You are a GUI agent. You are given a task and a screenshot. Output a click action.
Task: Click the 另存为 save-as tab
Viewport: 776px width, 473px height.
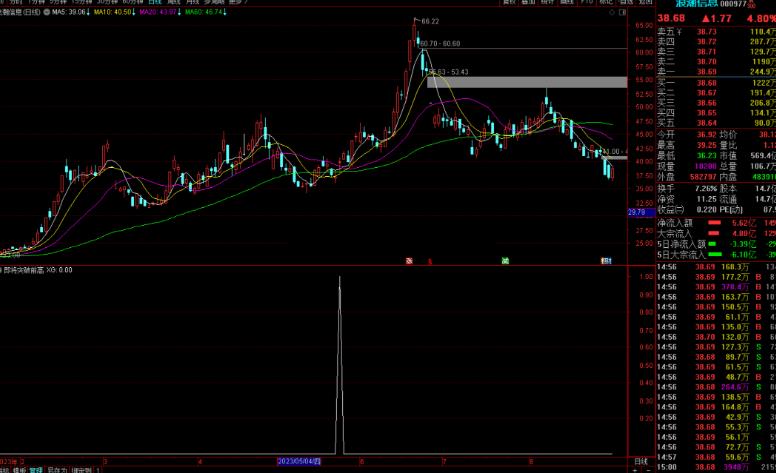(57, 470)
